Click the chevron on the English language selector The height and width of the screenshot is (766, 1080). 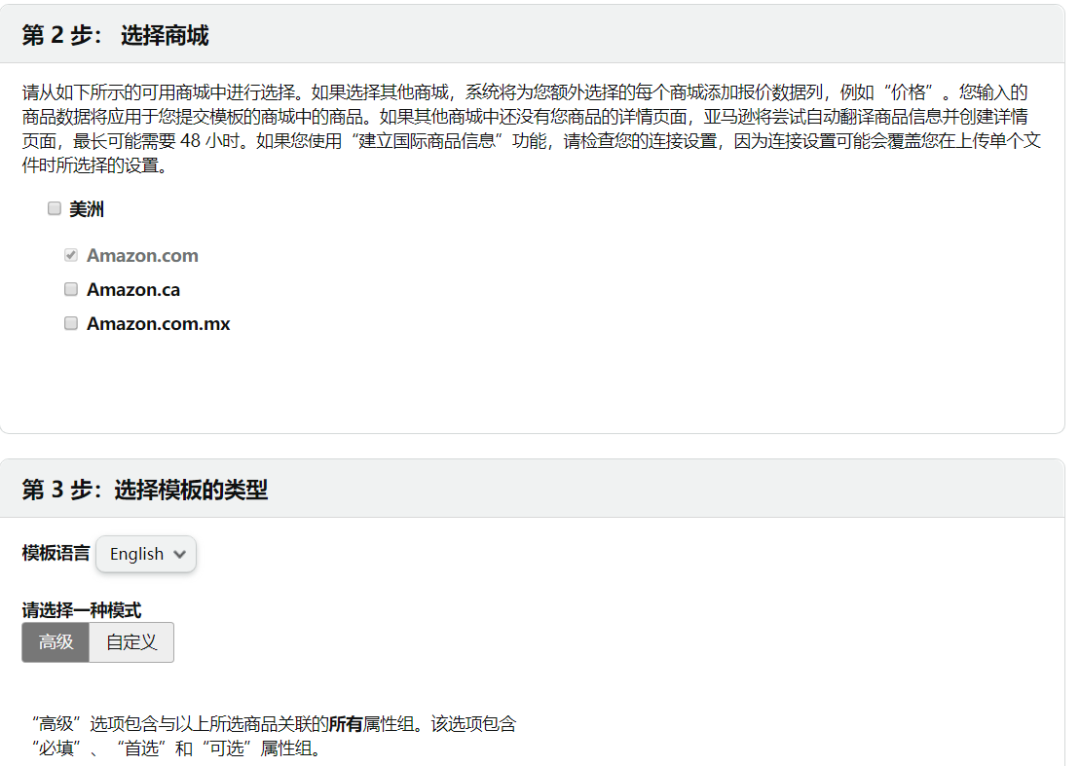tap(178, 553)
